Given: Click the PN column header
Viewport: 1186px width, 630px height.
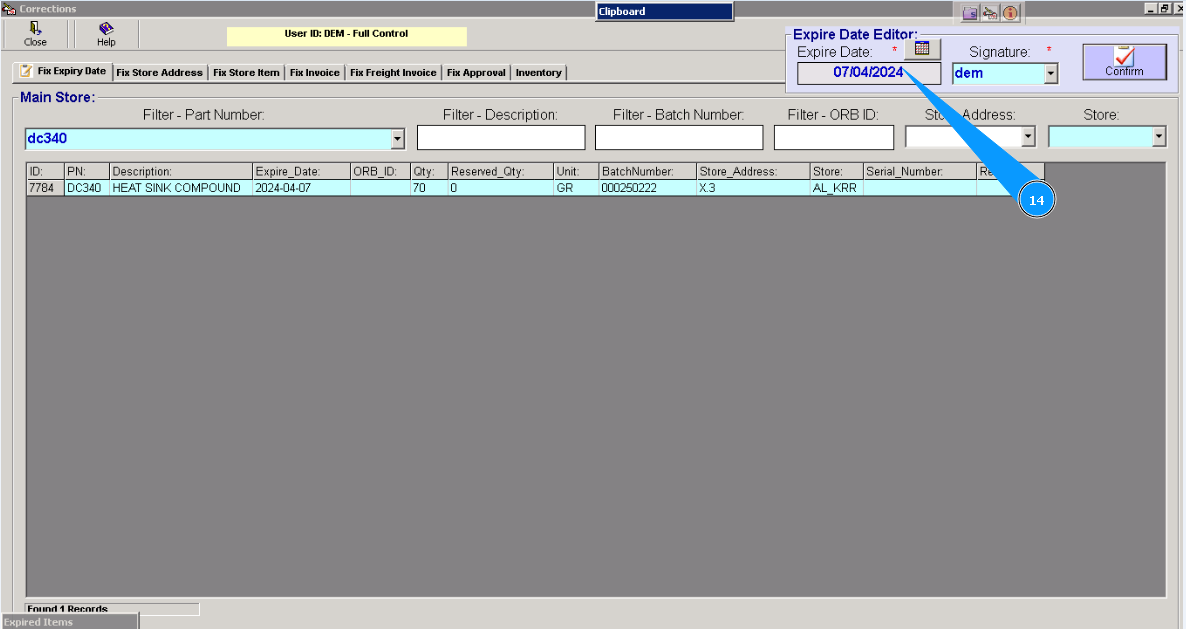Looking at the screenshot, I should click(x=87, y=172).
